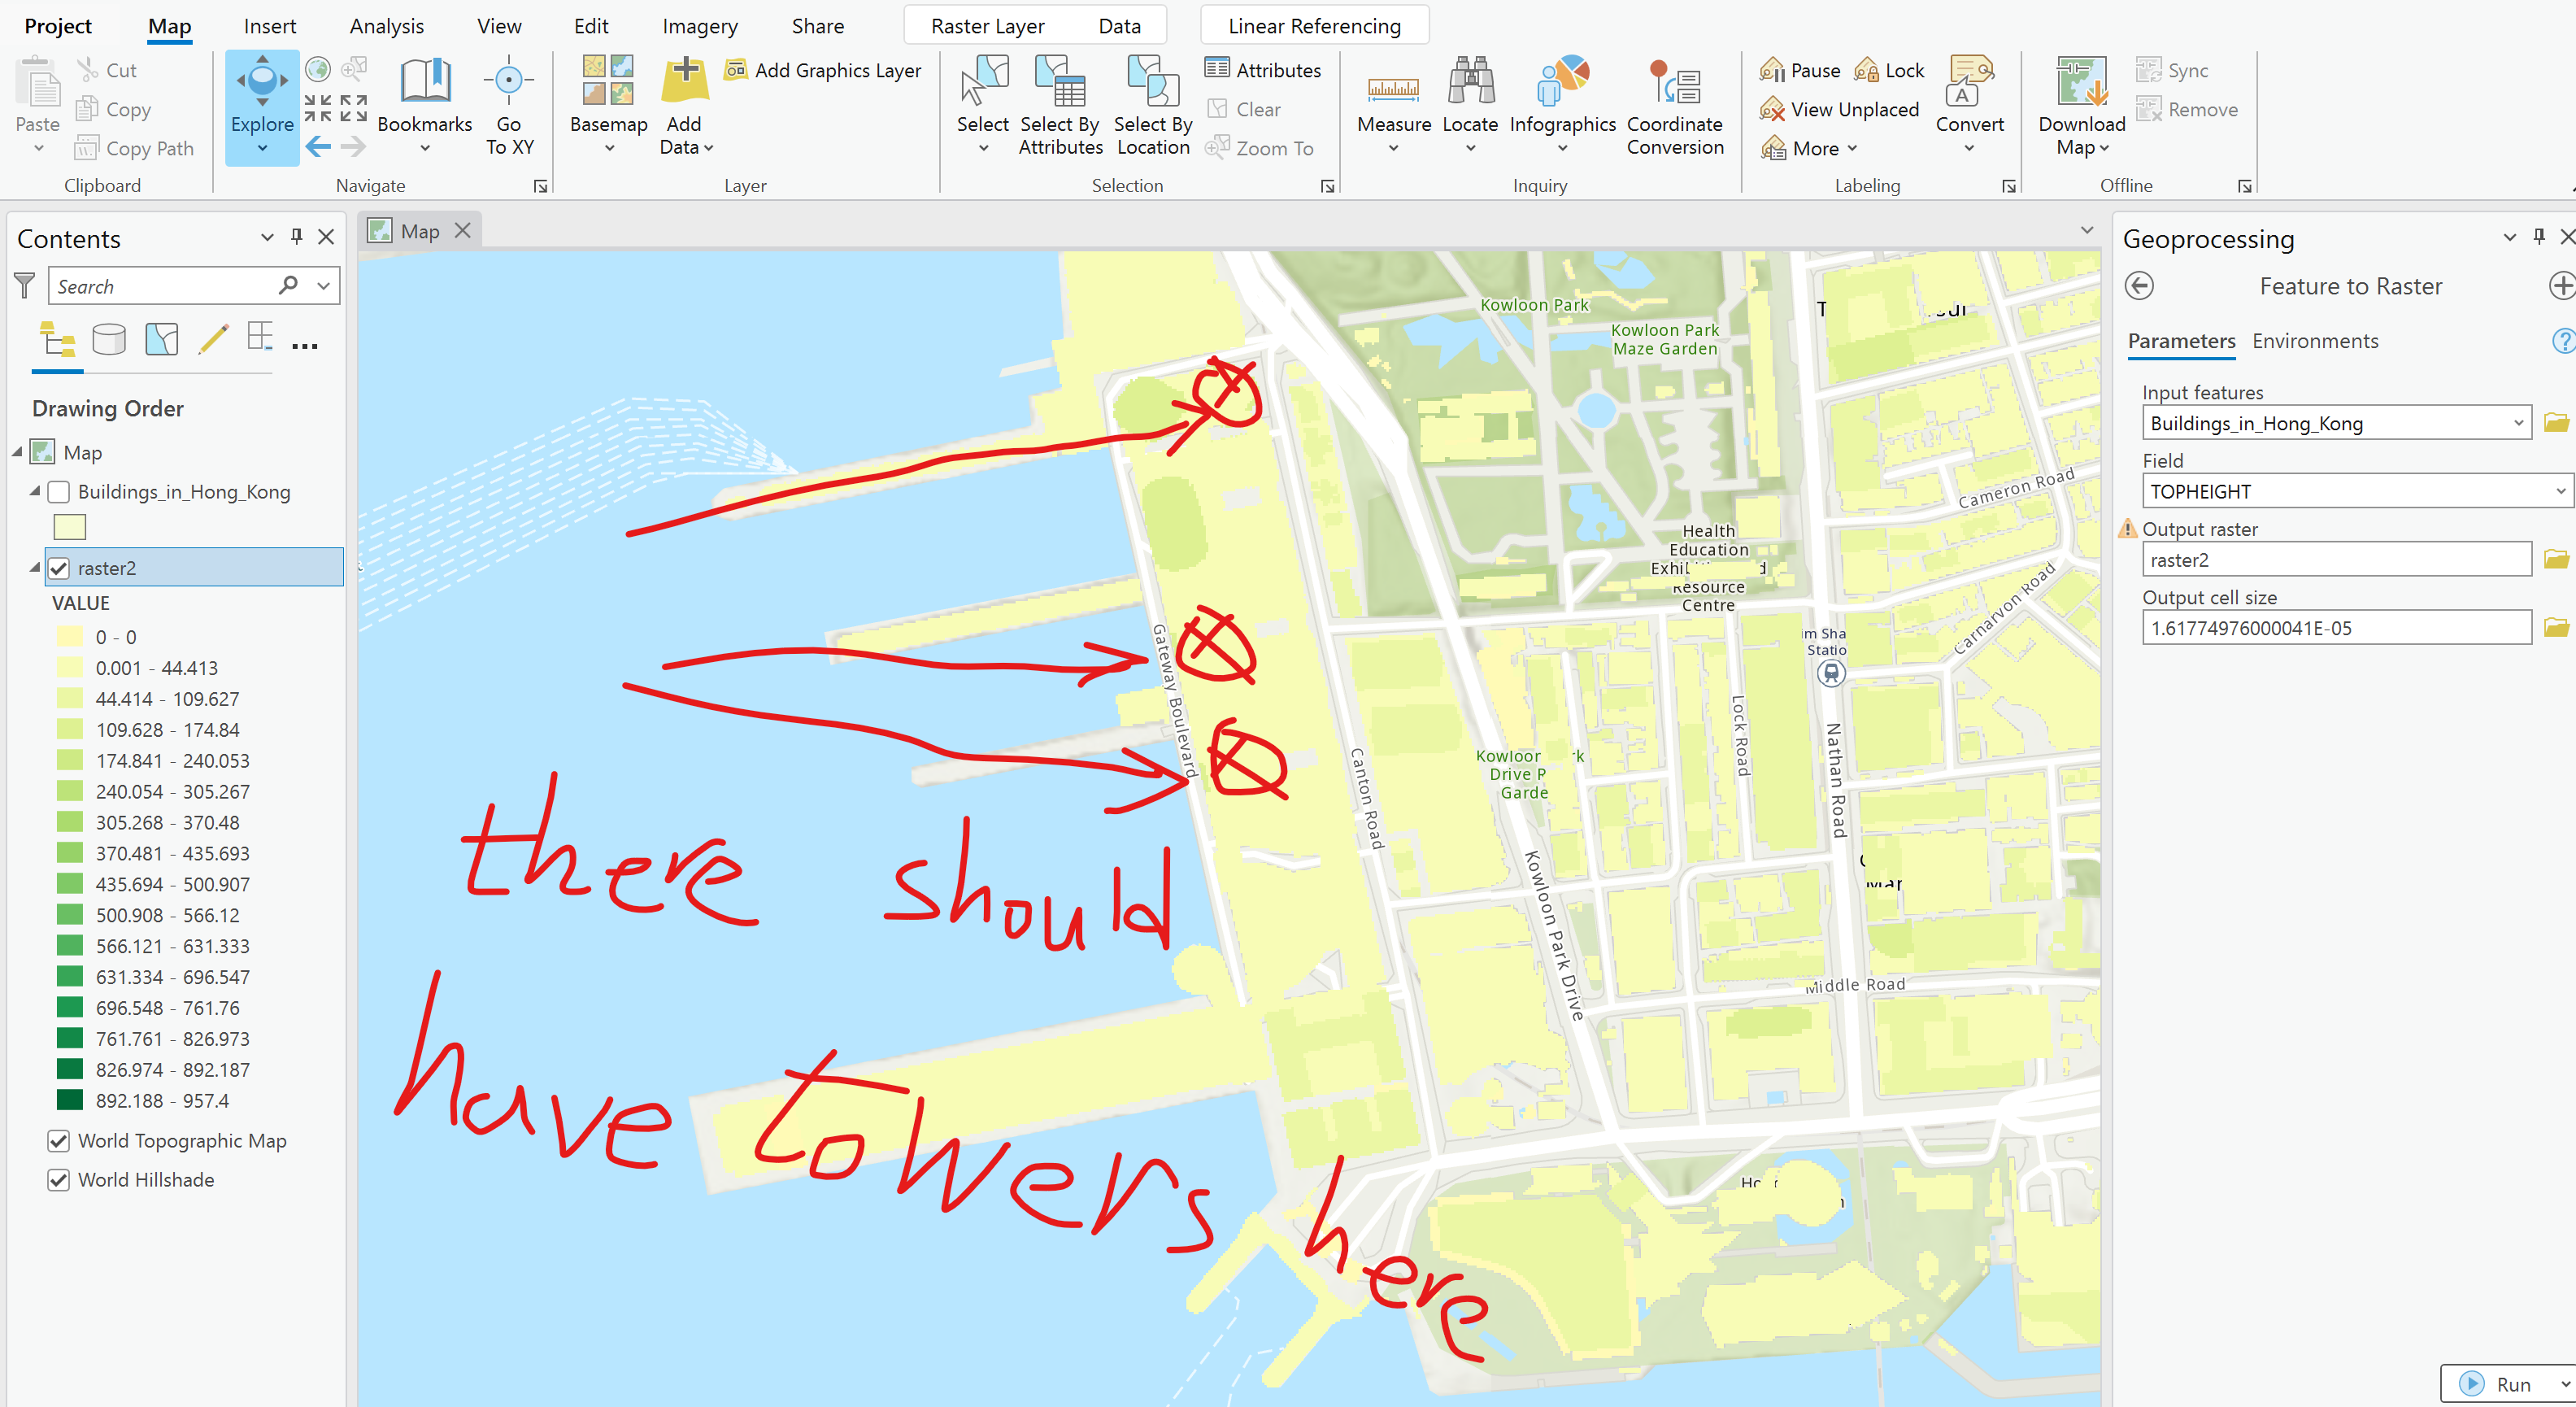Open the Coordinate Conversion tool
Screen dimensions: 2576x1407
(x=1675, y=86)
